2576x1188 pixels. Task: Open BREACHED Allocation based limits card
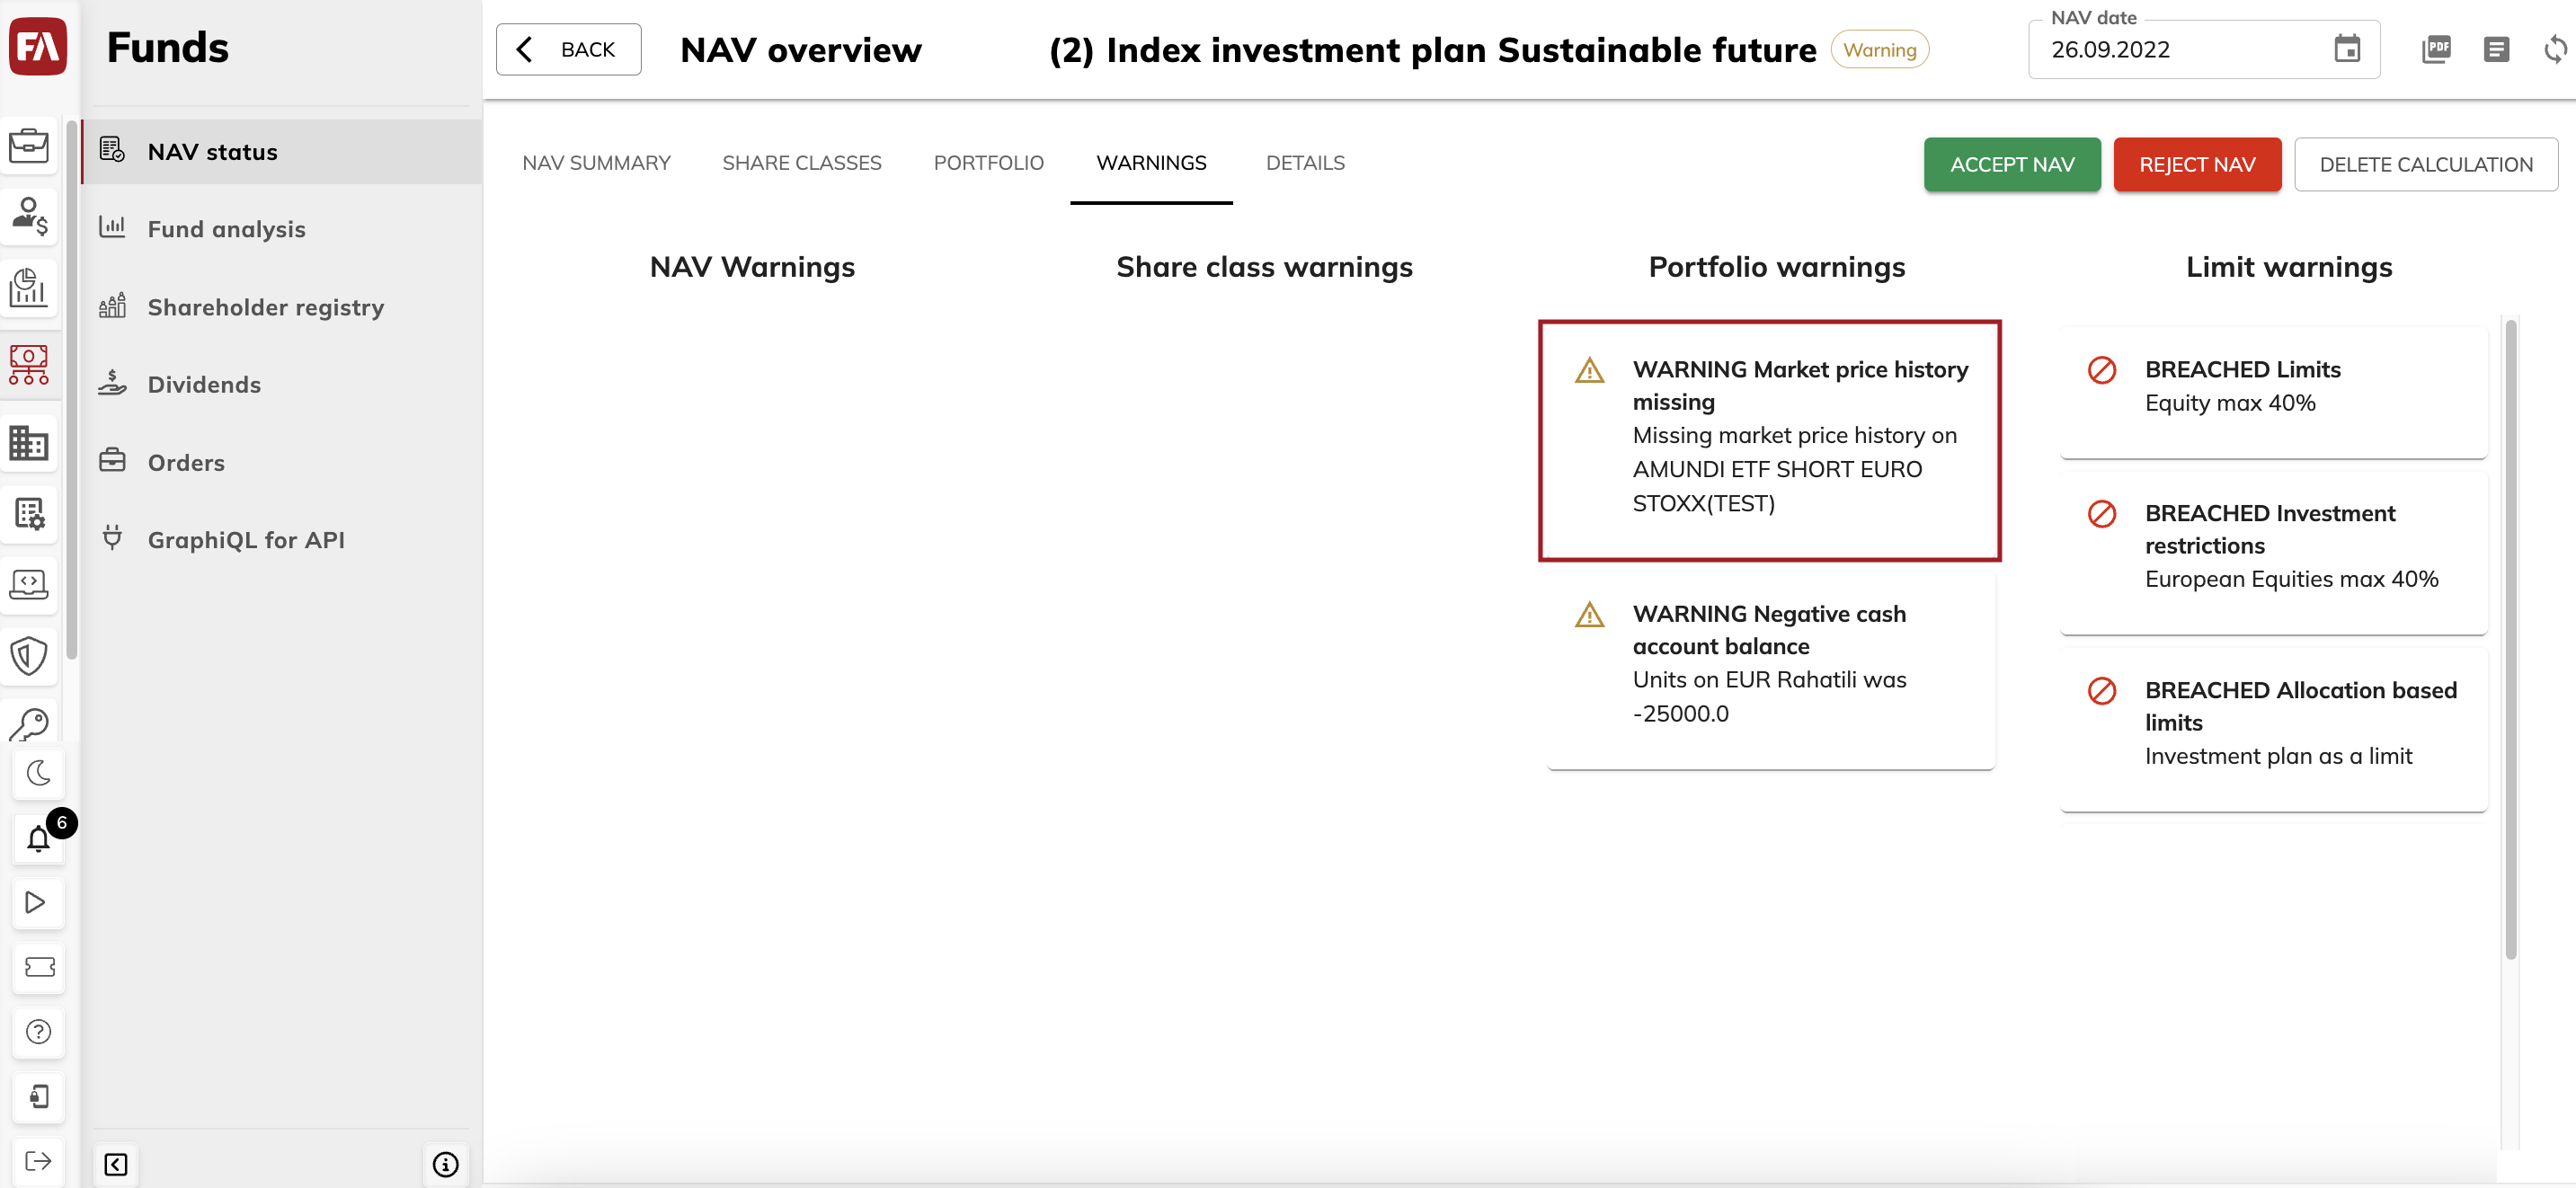tap(2273, 729)
